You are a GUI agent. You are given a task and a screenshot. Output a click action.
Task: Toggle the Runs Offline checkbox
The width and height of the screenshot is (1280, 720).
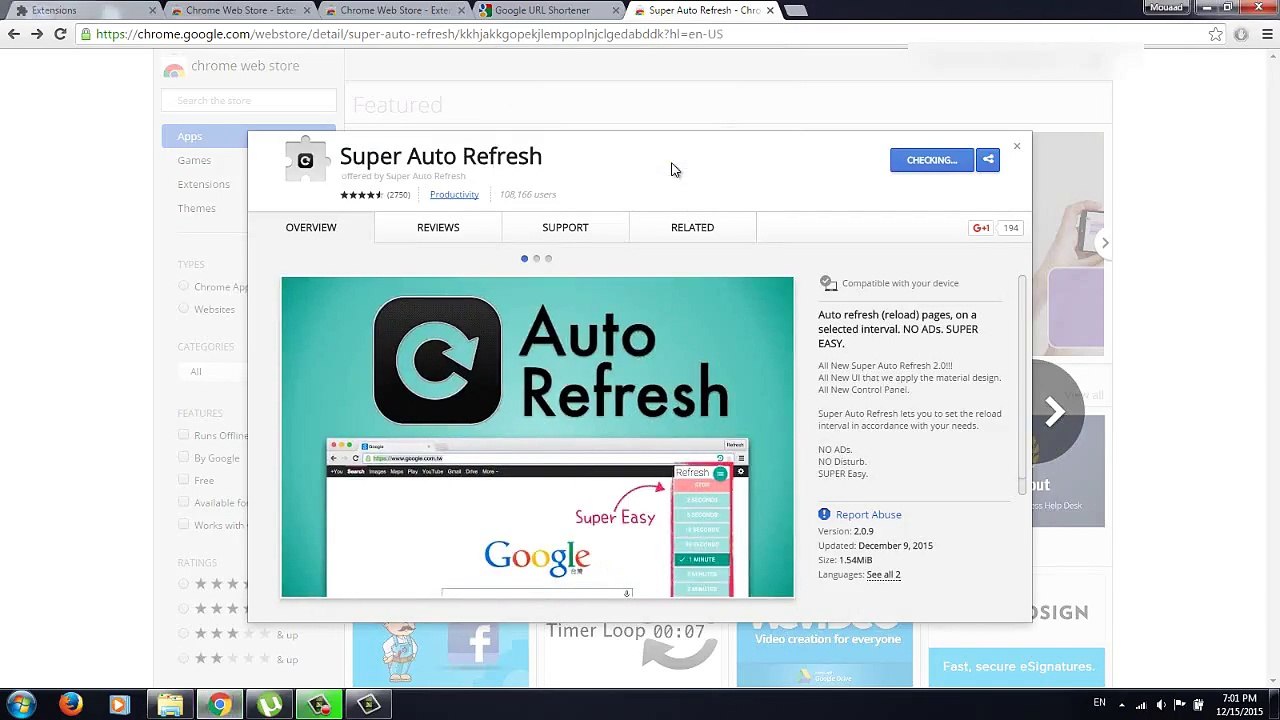click(183, 435)
